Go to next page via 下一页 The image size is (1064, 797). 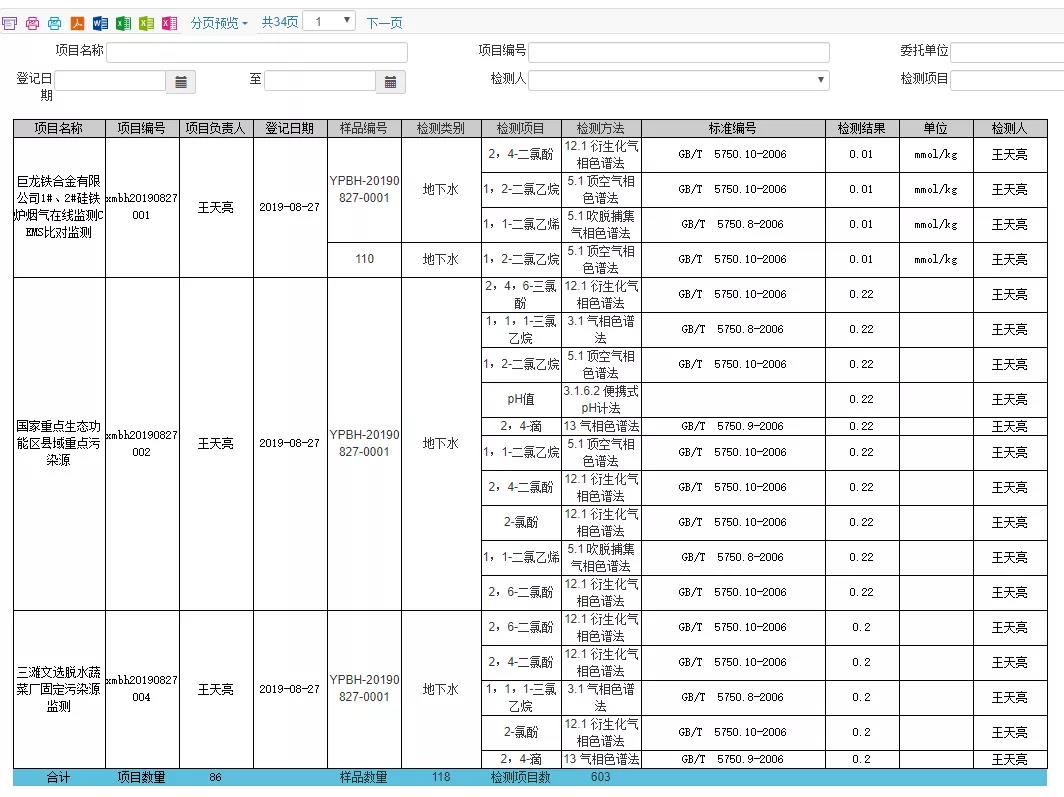[384, 23]
